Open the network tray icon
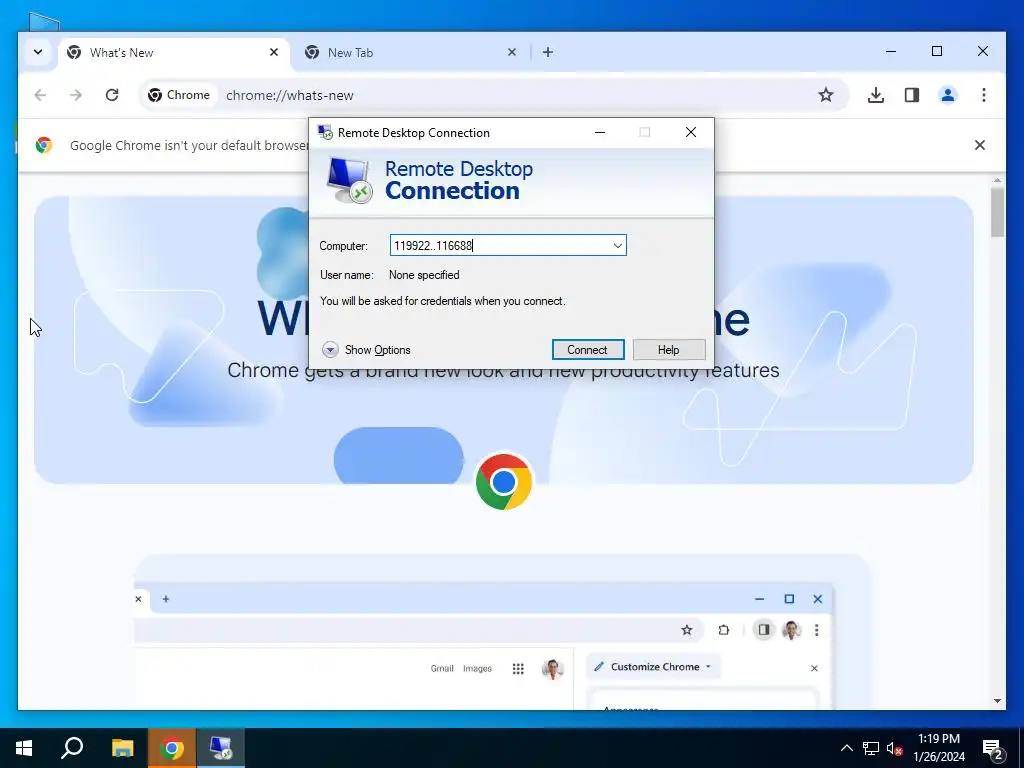The image size is (1024, 768). coord(871,748)
